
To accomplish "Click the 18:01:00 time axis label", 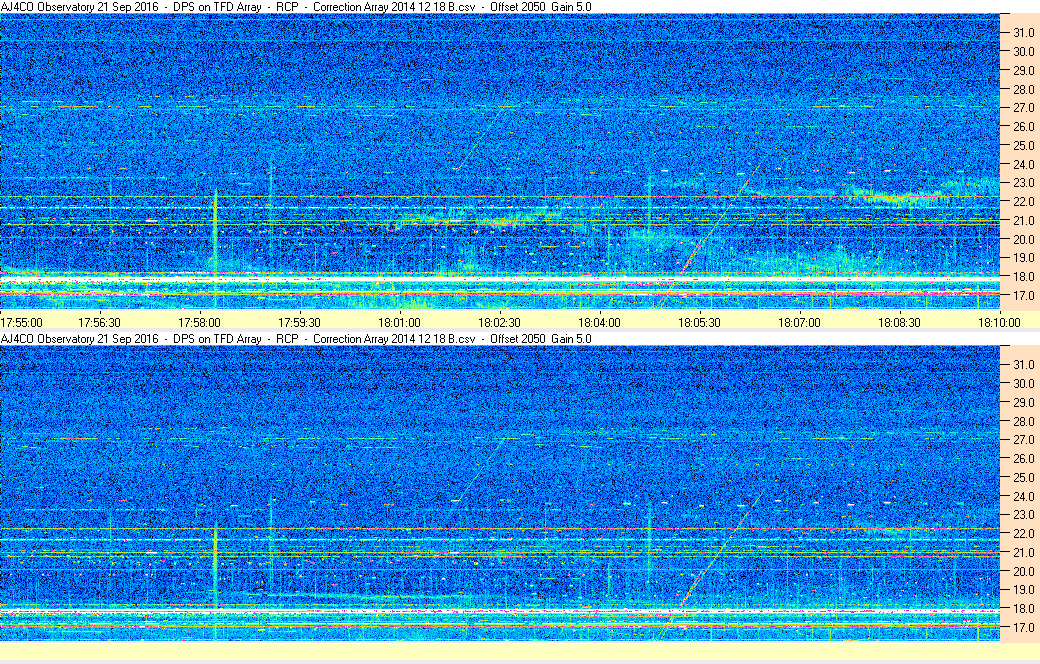I will tap(399, 323).
